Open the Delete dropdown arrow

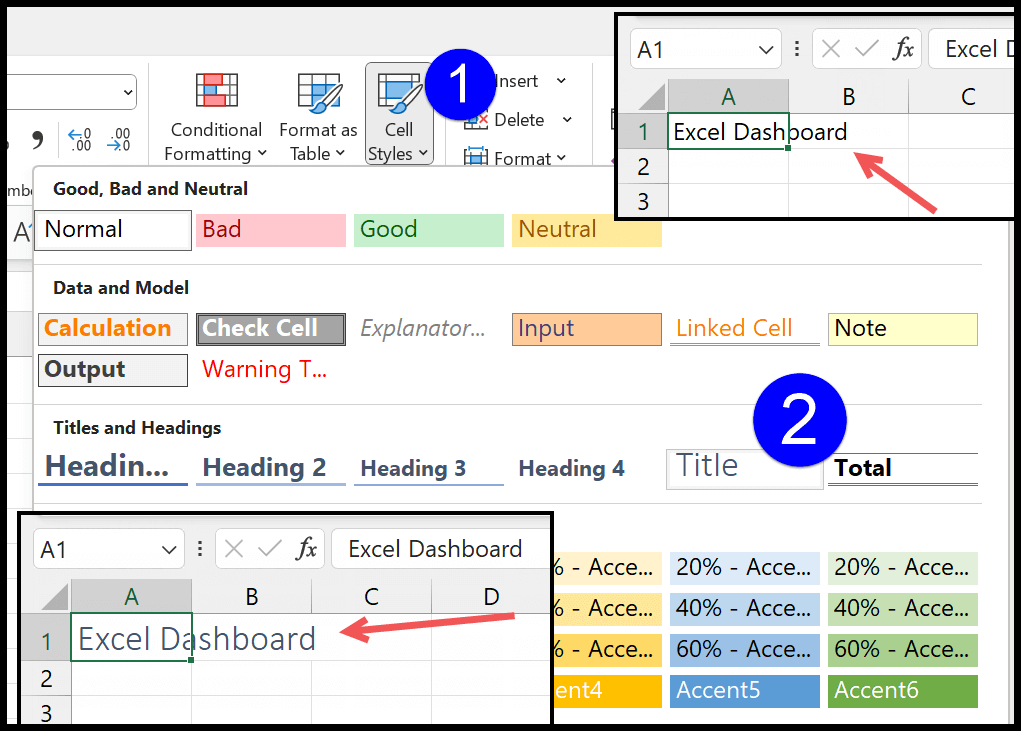(x=566, y=119)
